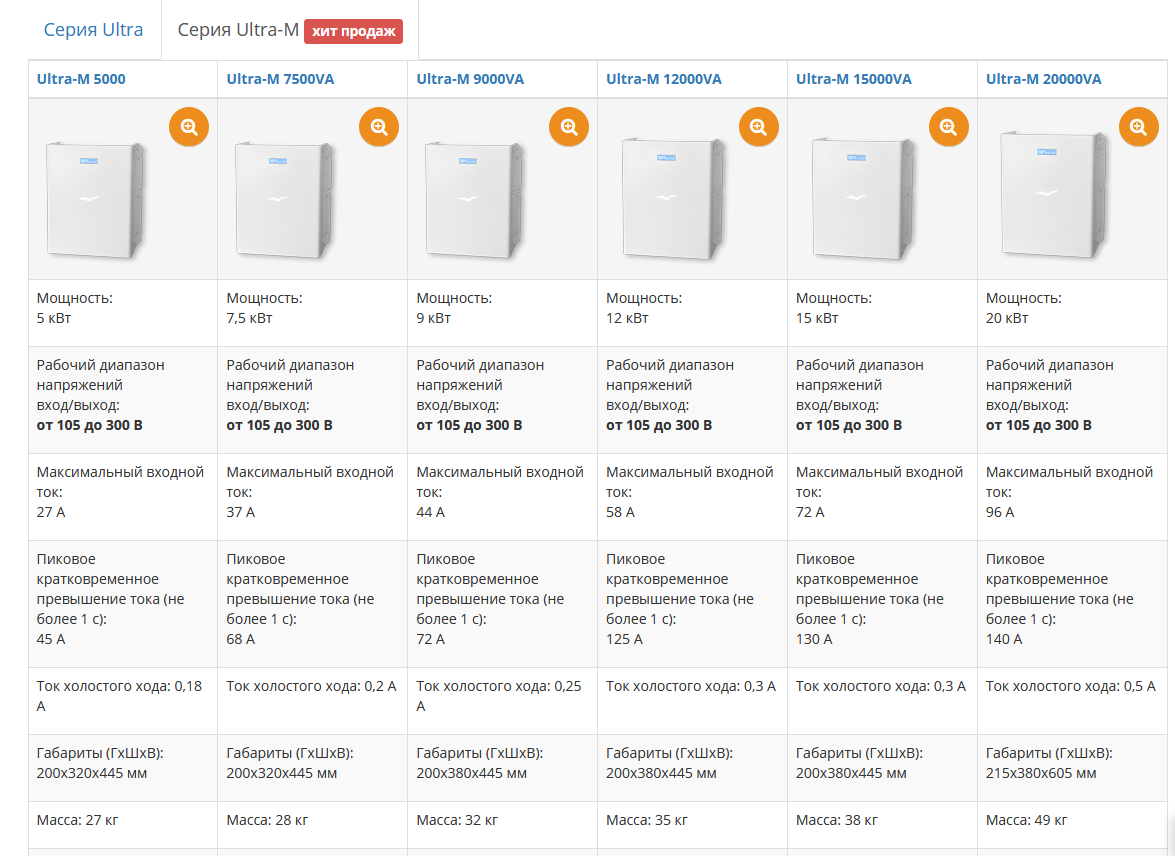Select the '68 А' peak current value
This screenshot has width=1175, height=856.
click(x=241, y=639)
